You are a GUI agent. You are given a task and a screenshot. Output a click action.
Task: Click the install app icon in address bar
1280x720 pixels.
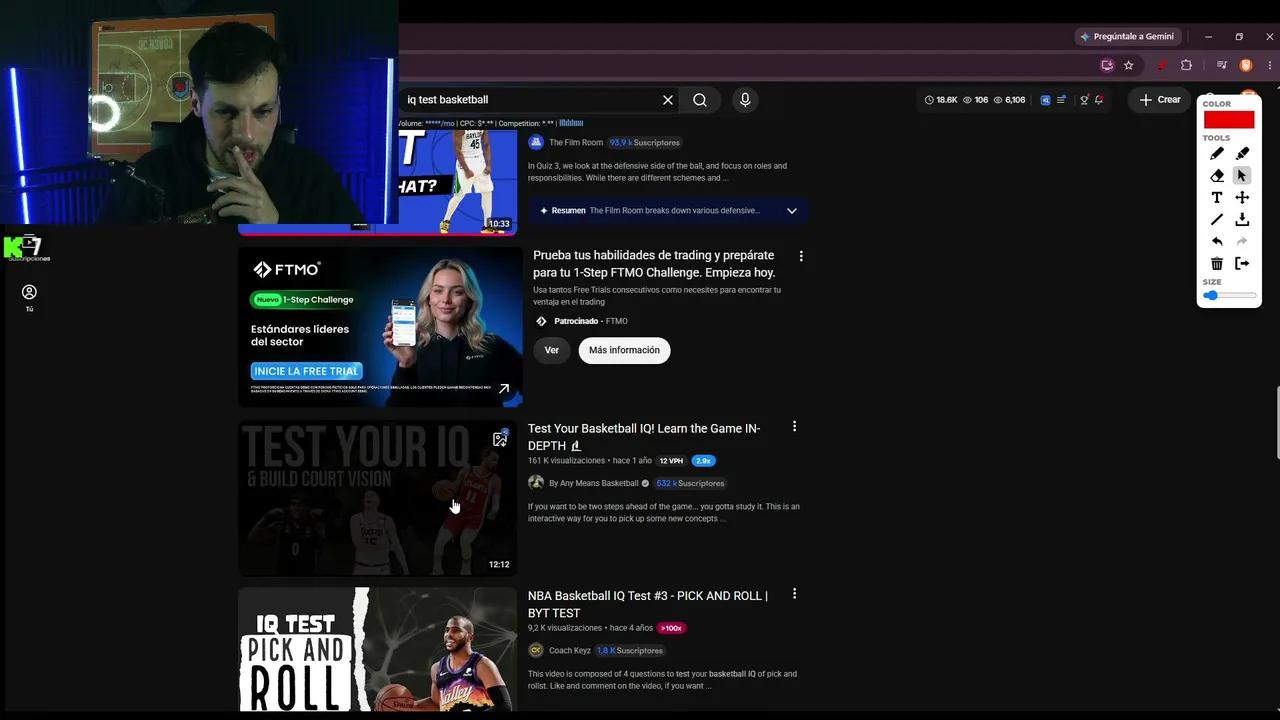click(1107, 66)
